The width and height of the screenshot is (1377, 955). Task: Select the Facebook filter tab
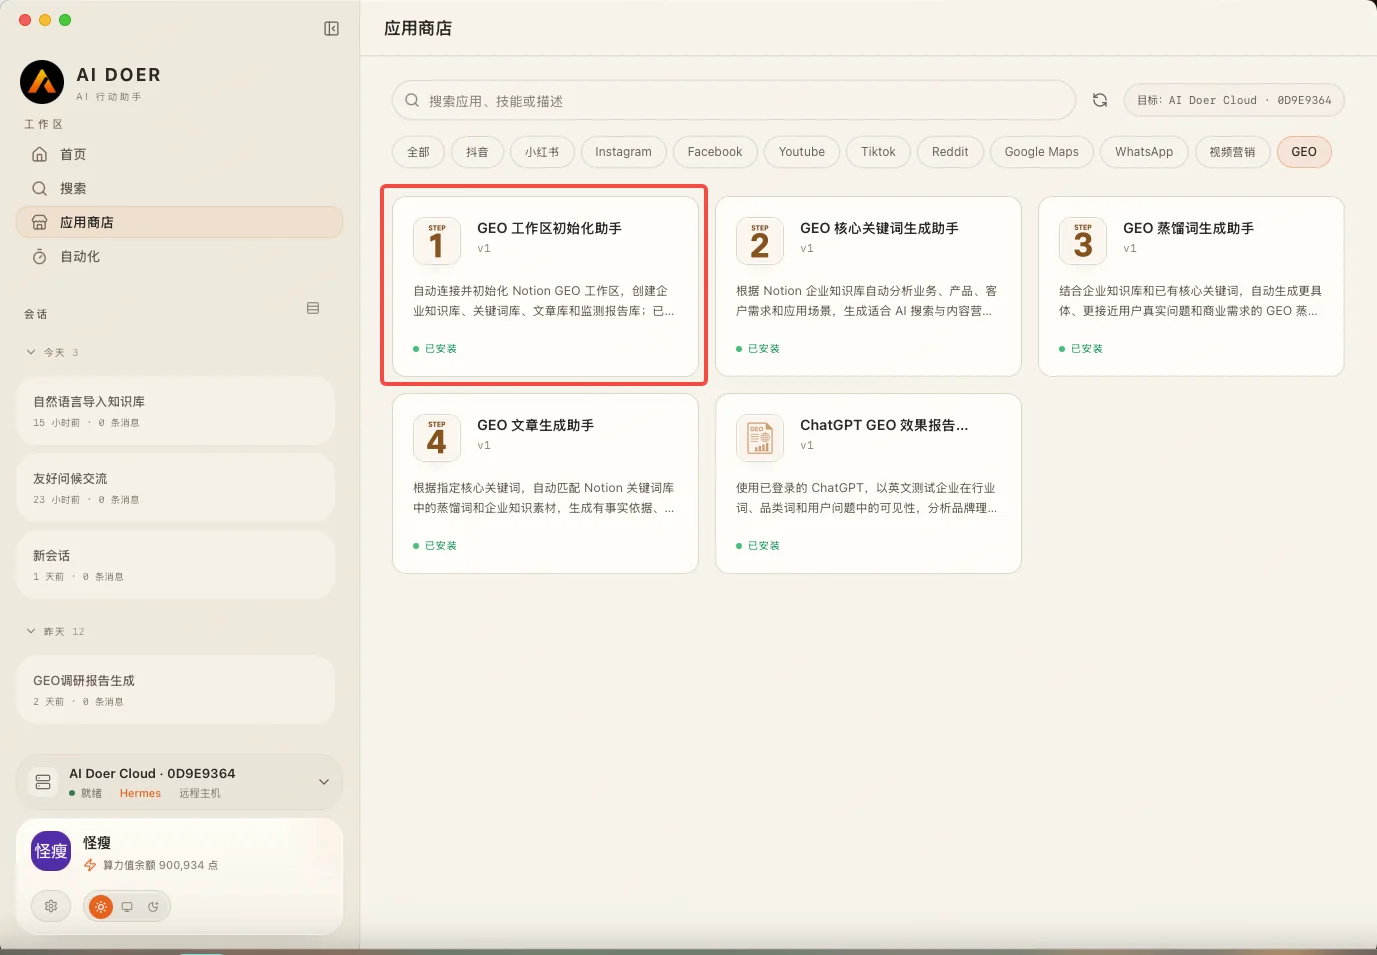click(715, 152)
